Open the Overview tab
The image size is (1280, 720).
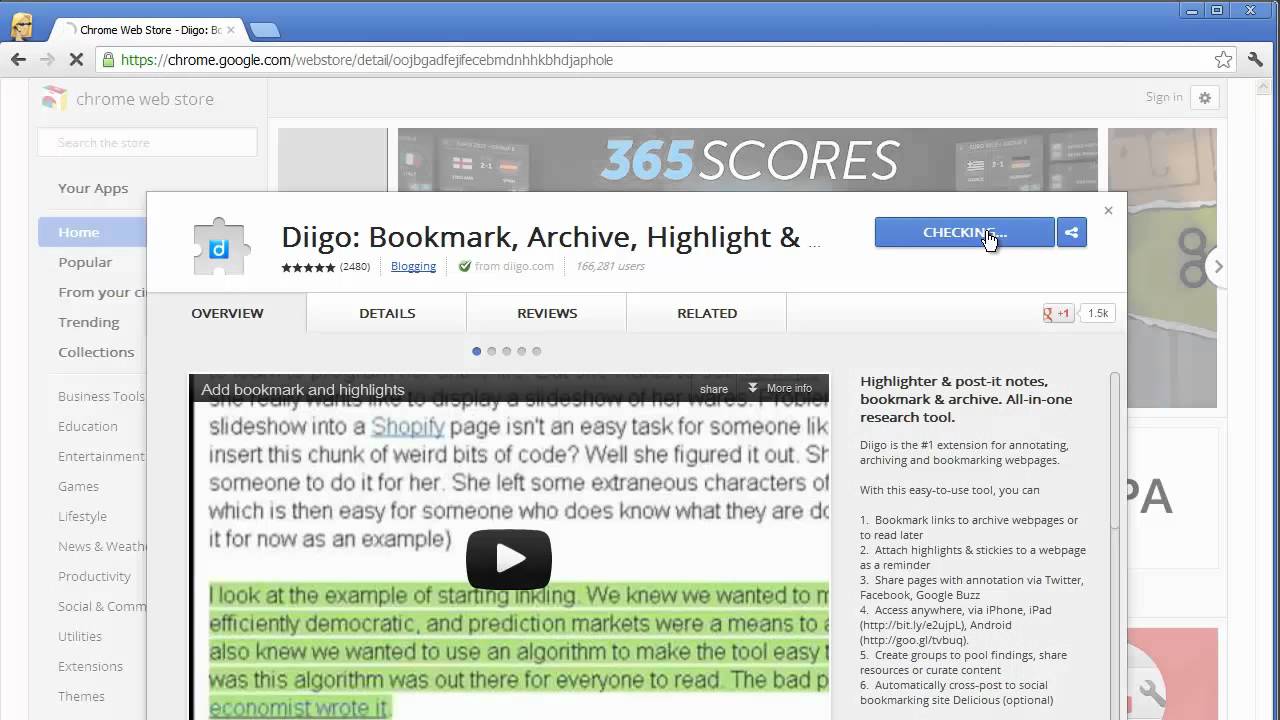coord(227,313)
